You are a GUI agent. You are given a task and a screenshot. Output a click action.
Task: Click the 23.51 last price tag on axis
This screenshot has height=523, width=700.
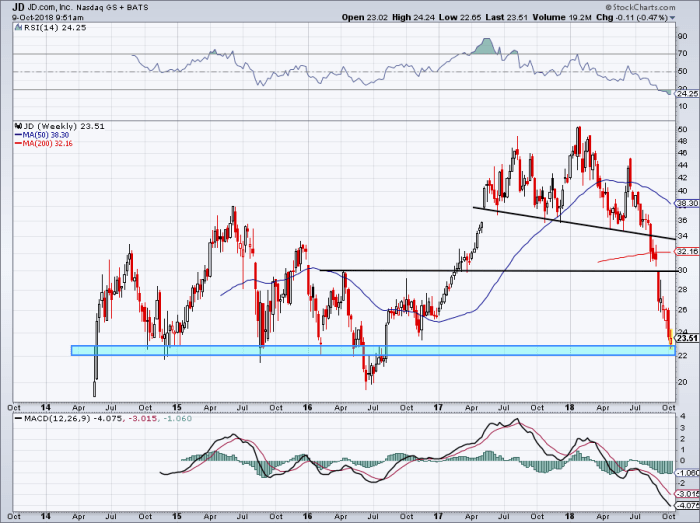[x=688, y=338]
